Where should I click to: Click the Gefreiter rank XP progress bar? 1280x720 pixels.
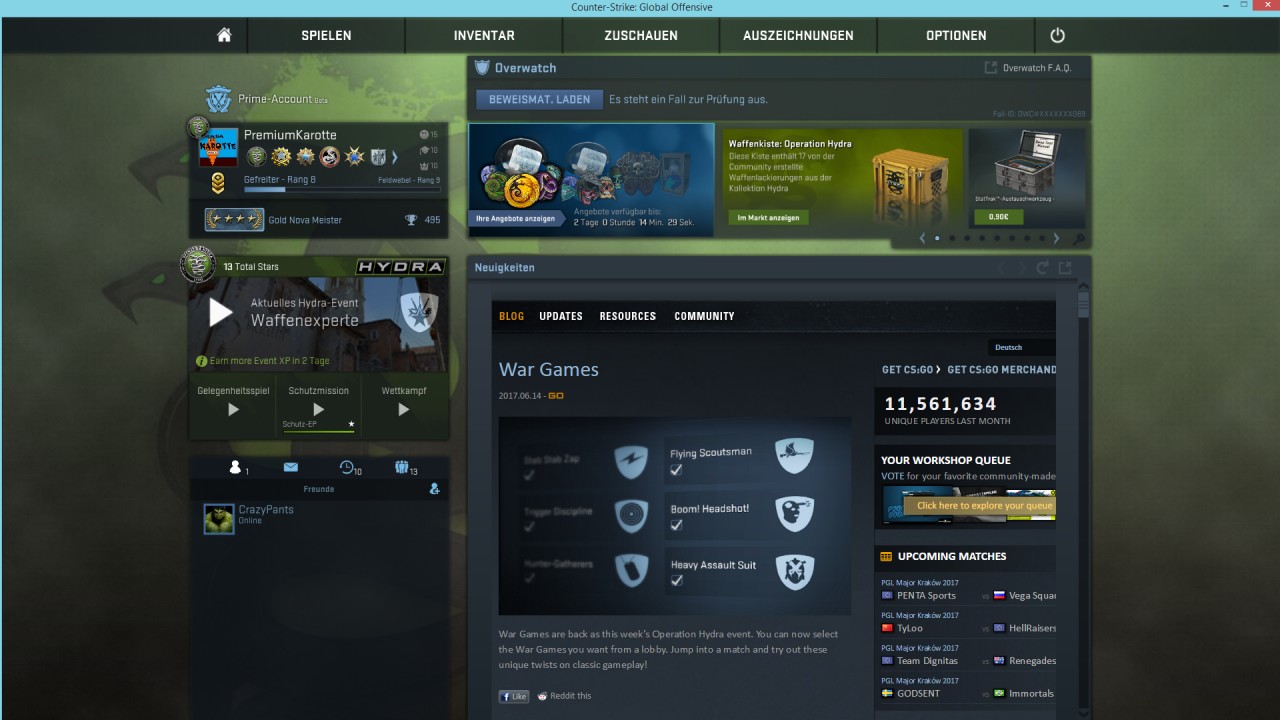point(341,189)
